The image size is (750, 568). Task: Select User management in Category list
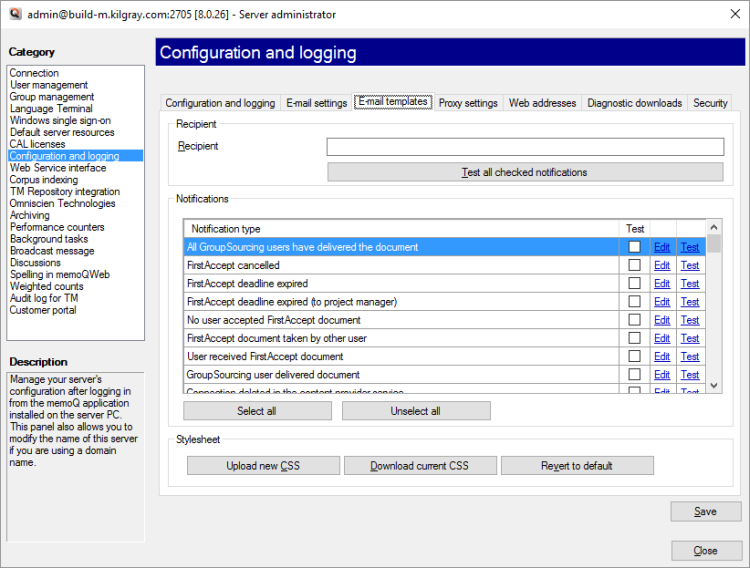(49, 85)
